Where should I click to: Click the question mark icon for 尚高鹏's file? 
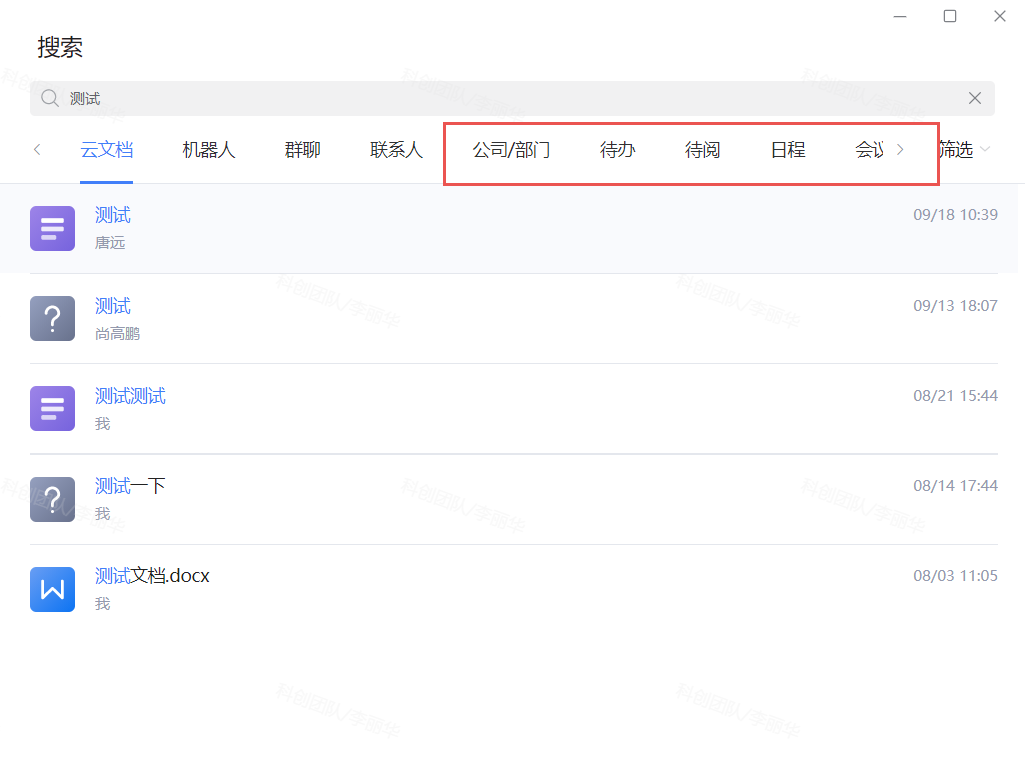[52, 318]
